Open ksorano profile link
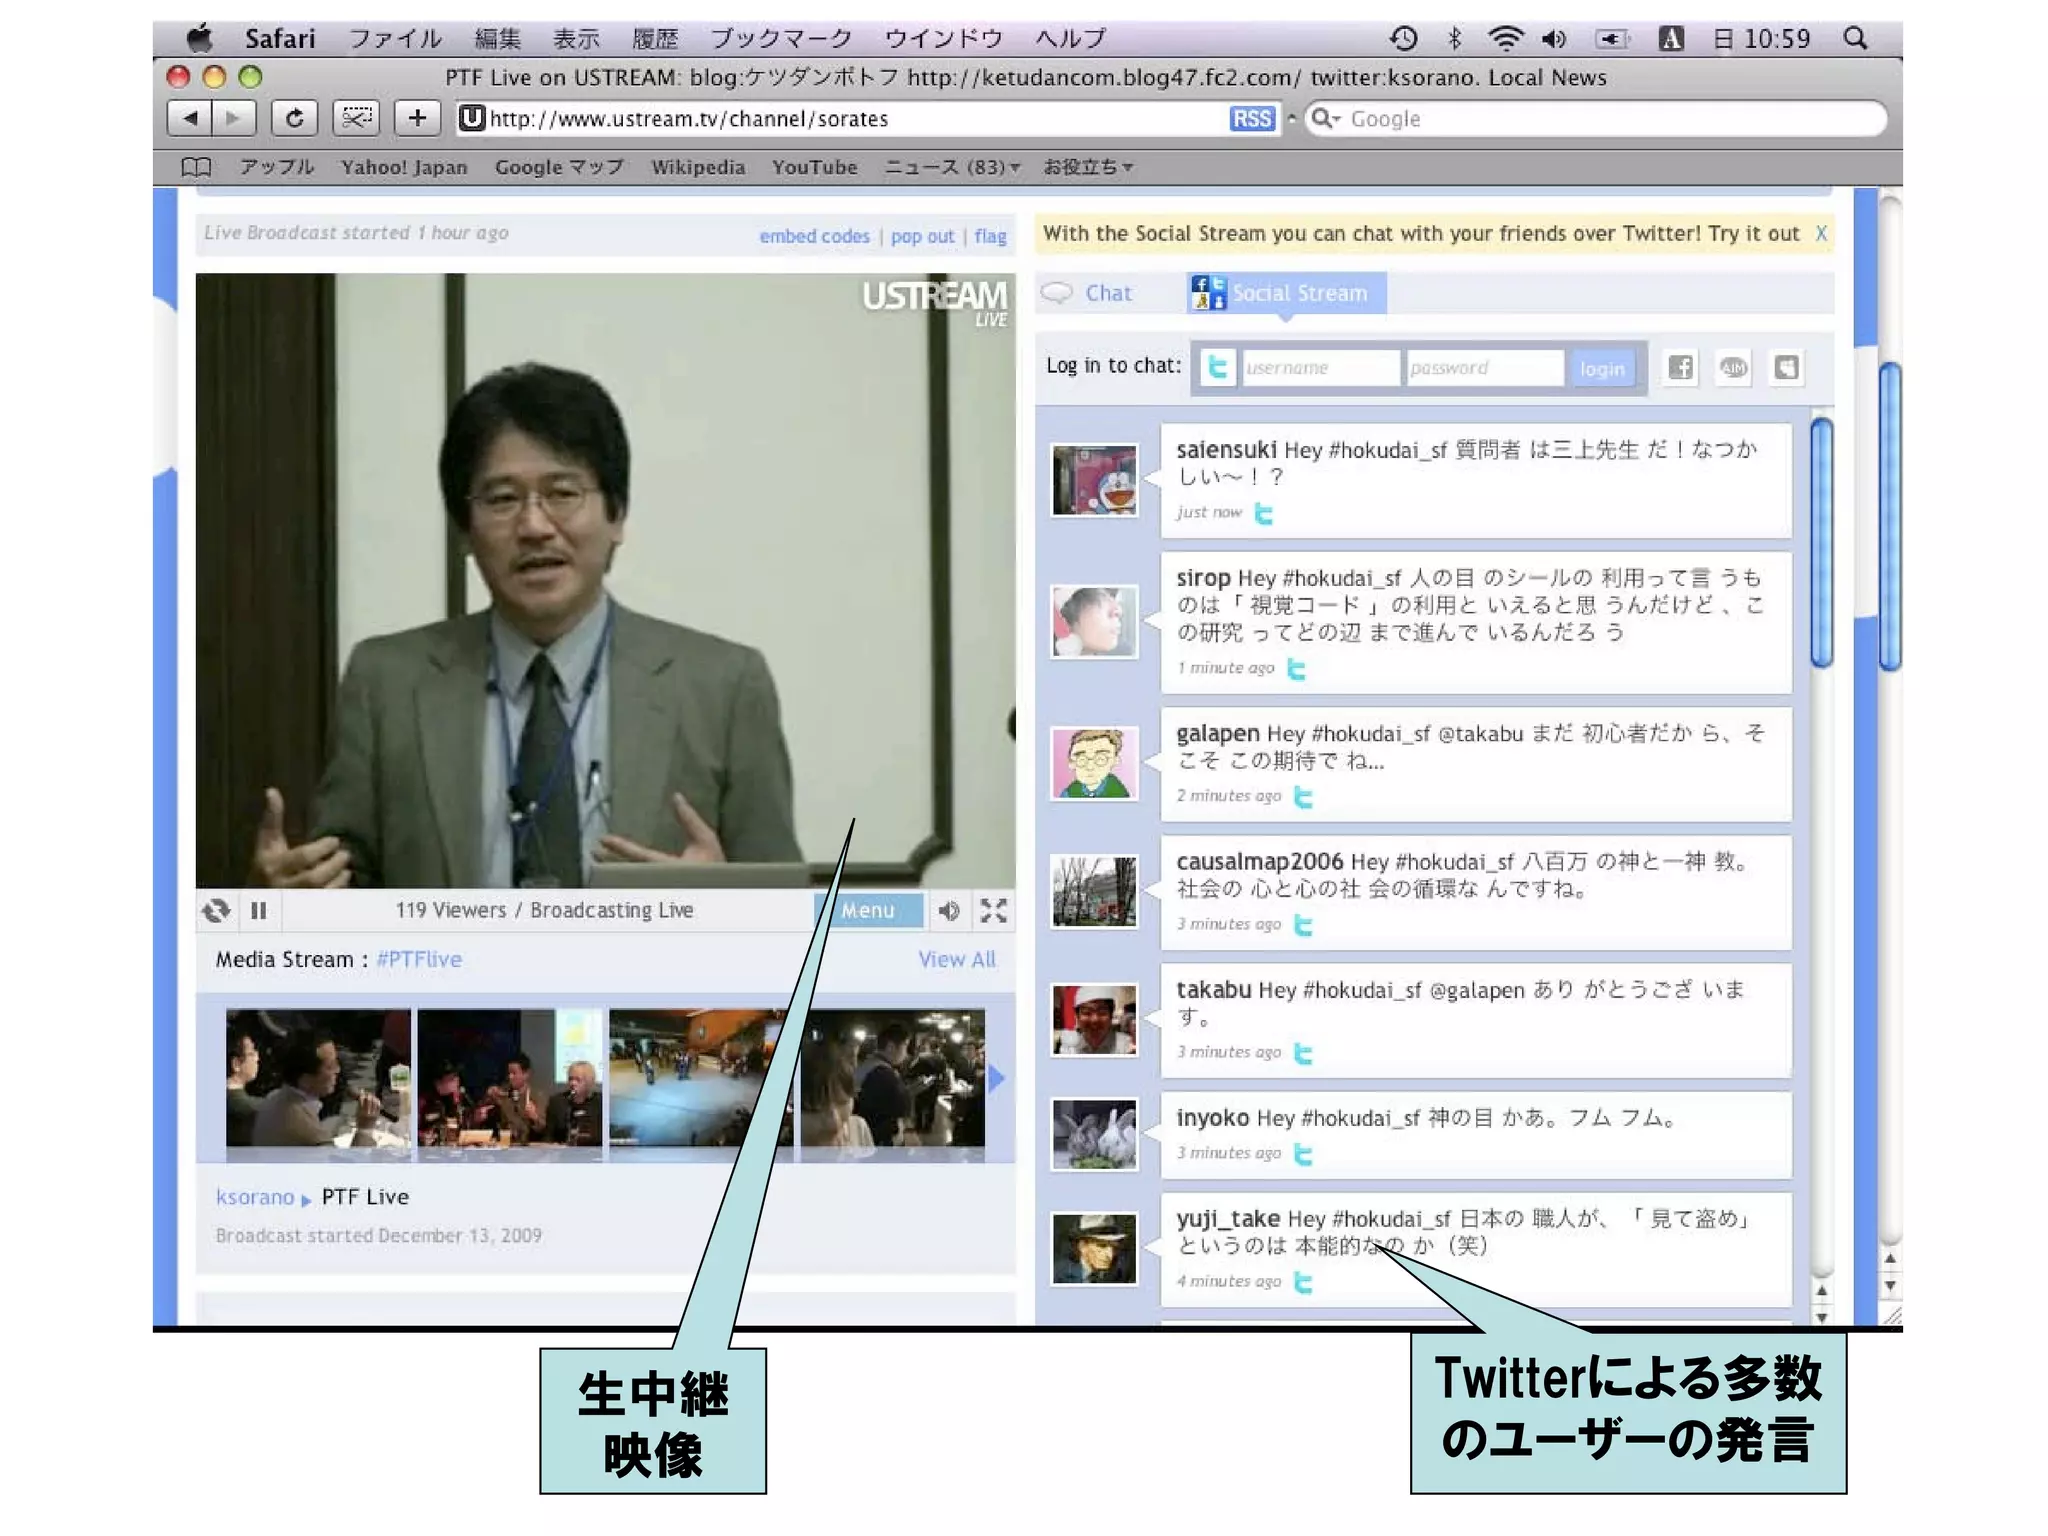The height and width of the screenshot is (1536, 2048). (x=255, y=1197)
